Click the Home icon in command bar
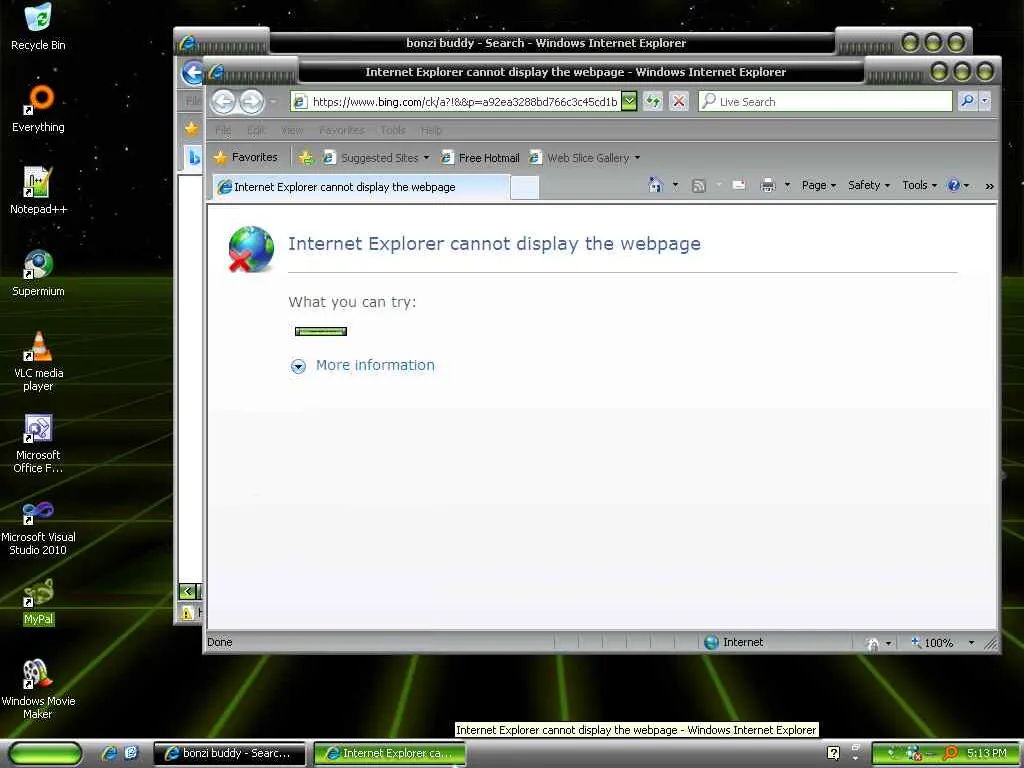 656,185
